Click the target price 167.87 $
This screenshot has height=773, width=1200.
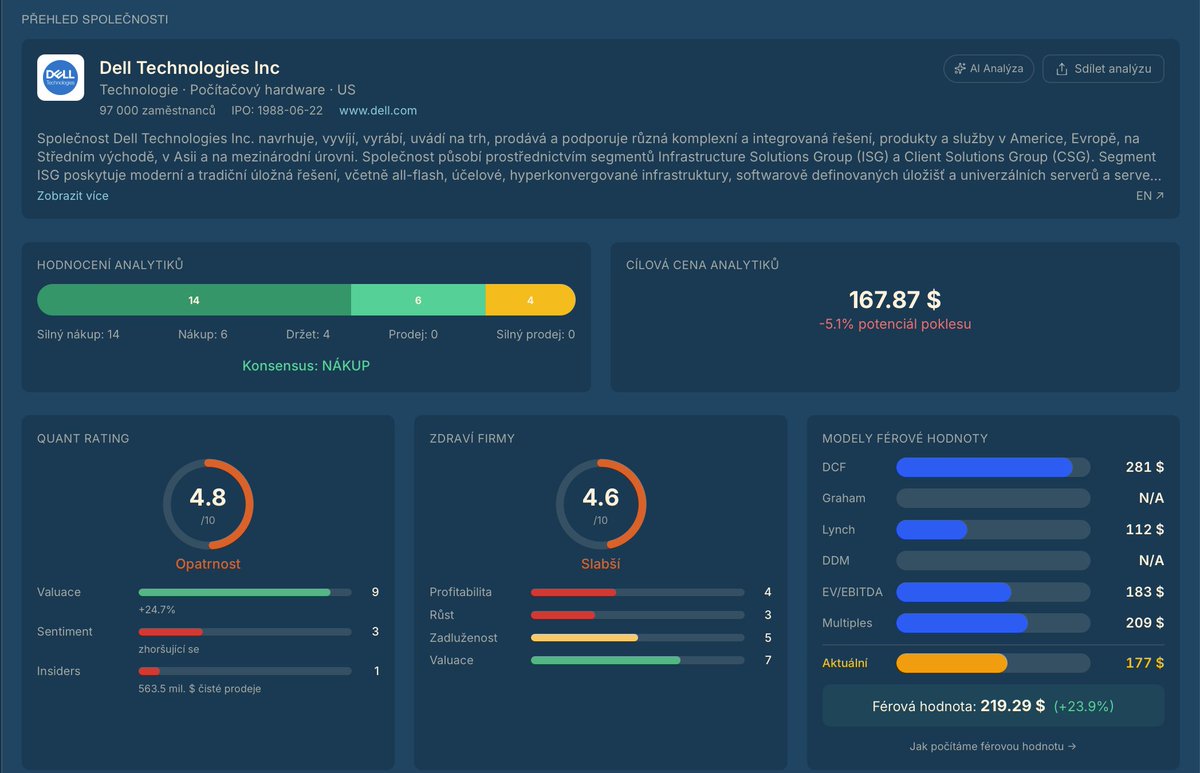point(895,300)
